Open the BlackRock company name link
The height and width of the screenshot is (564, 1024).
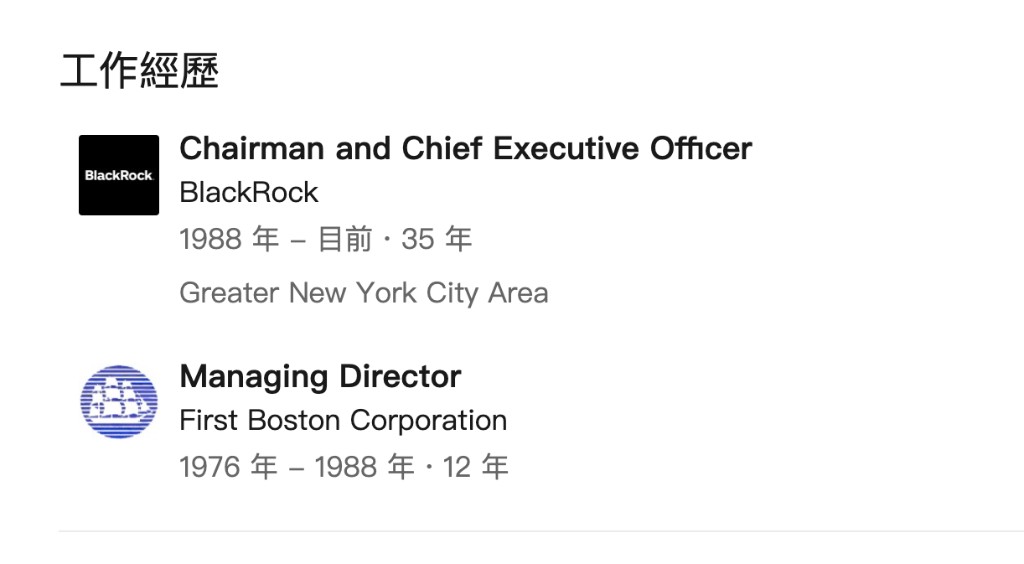point(249,192)
